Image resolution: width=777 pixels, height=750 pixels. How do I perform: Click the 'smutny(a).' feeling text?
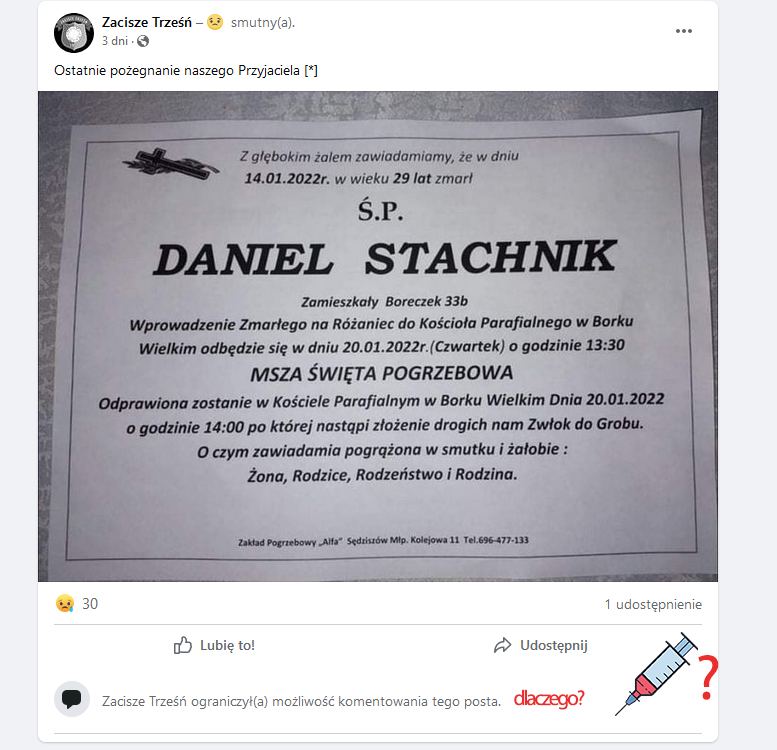click(x=263, y=23)
